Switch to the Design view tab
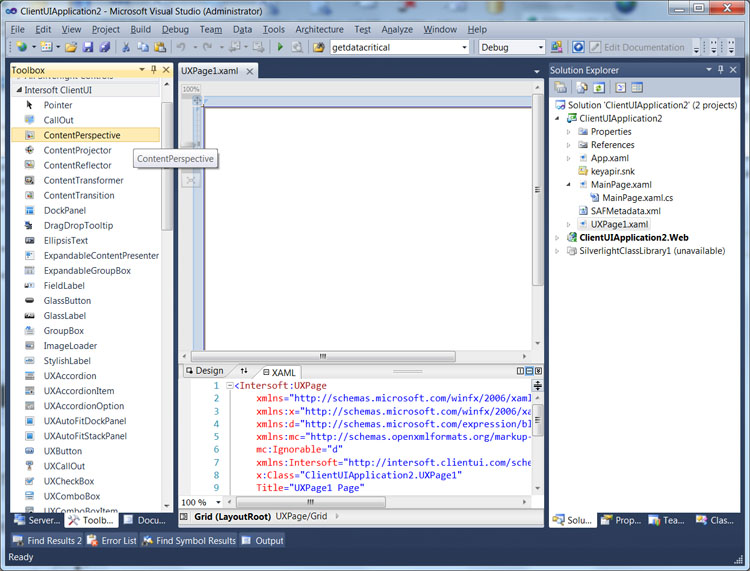750x571 pixels. [x=205, y=371]
